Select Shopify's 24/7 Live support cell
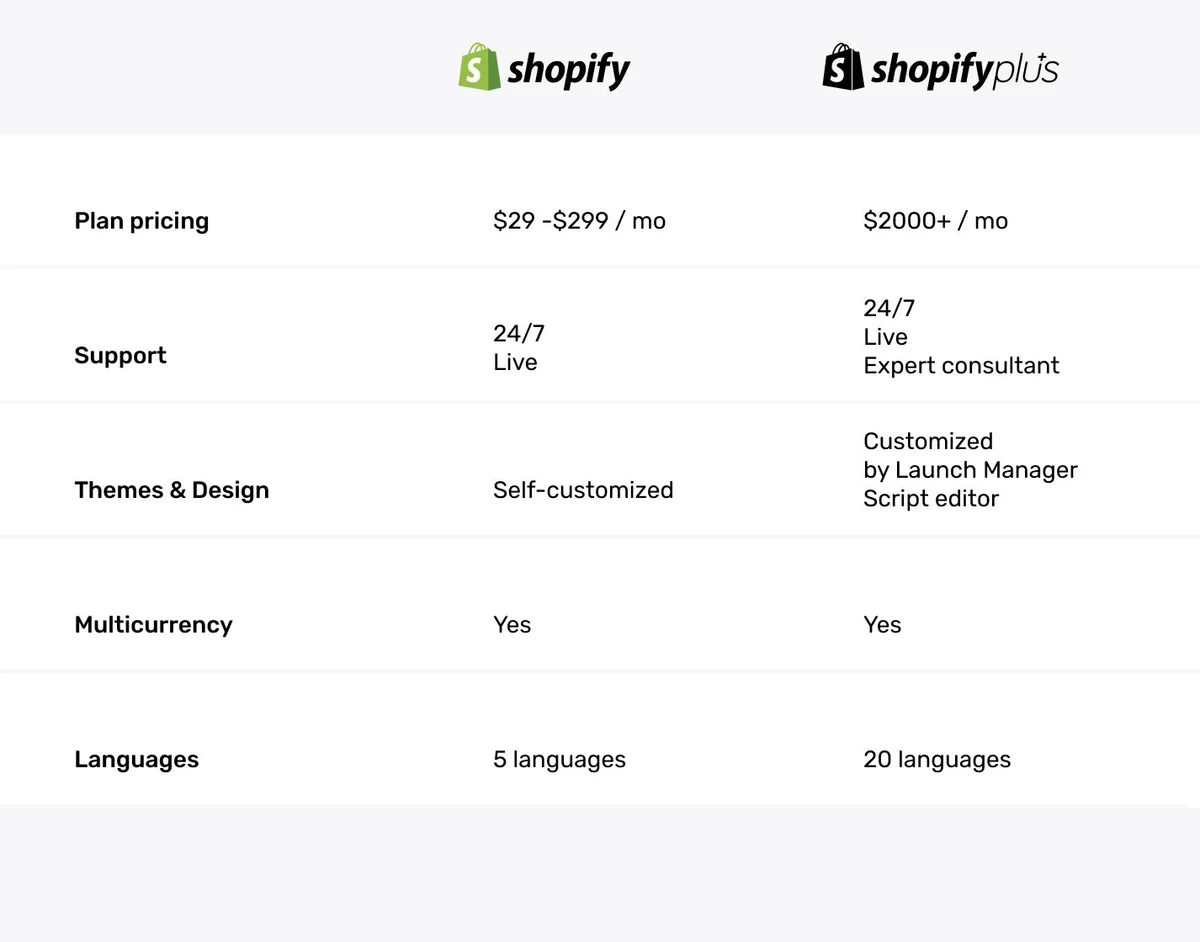Image resolution: width=1200 pixels, height=942 pixels. [519, 348]
